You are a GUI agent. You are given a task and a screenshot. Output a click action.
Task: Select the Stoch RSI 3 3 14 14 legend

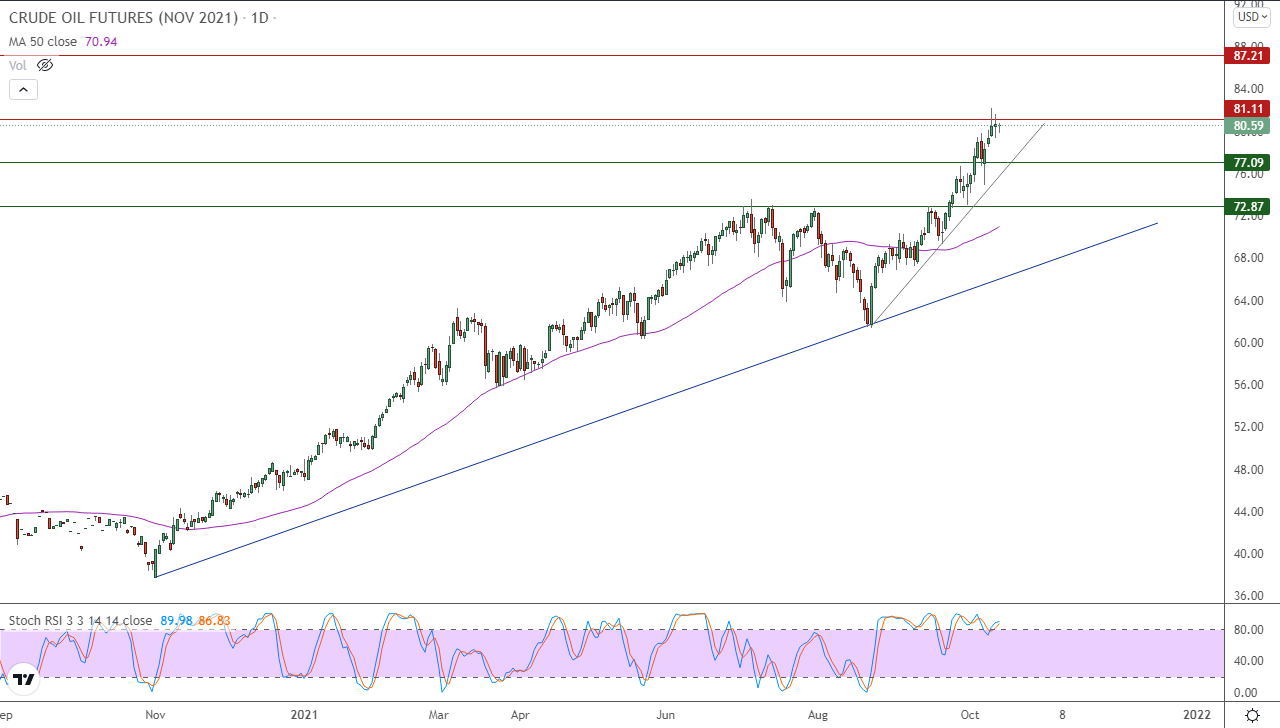click(x=80, y=620)
